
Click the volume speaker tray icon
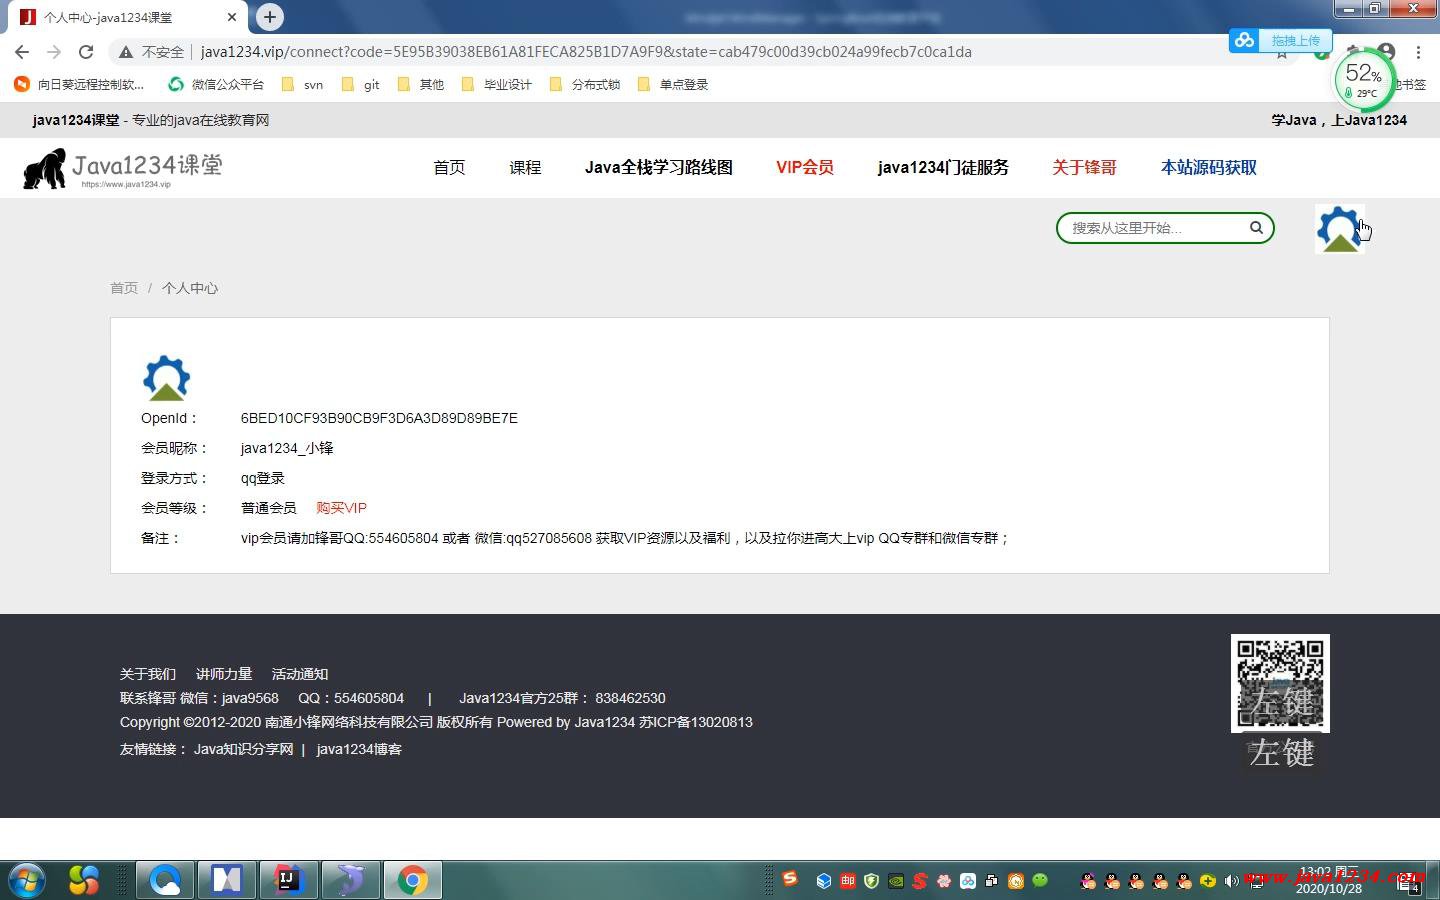click(x=1232, y=881)
